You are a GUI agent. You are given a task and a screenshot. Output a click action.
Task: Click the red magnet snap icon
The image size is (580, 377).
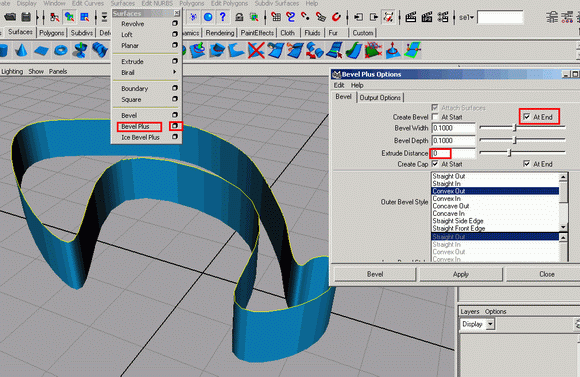[x=336, y=17]
